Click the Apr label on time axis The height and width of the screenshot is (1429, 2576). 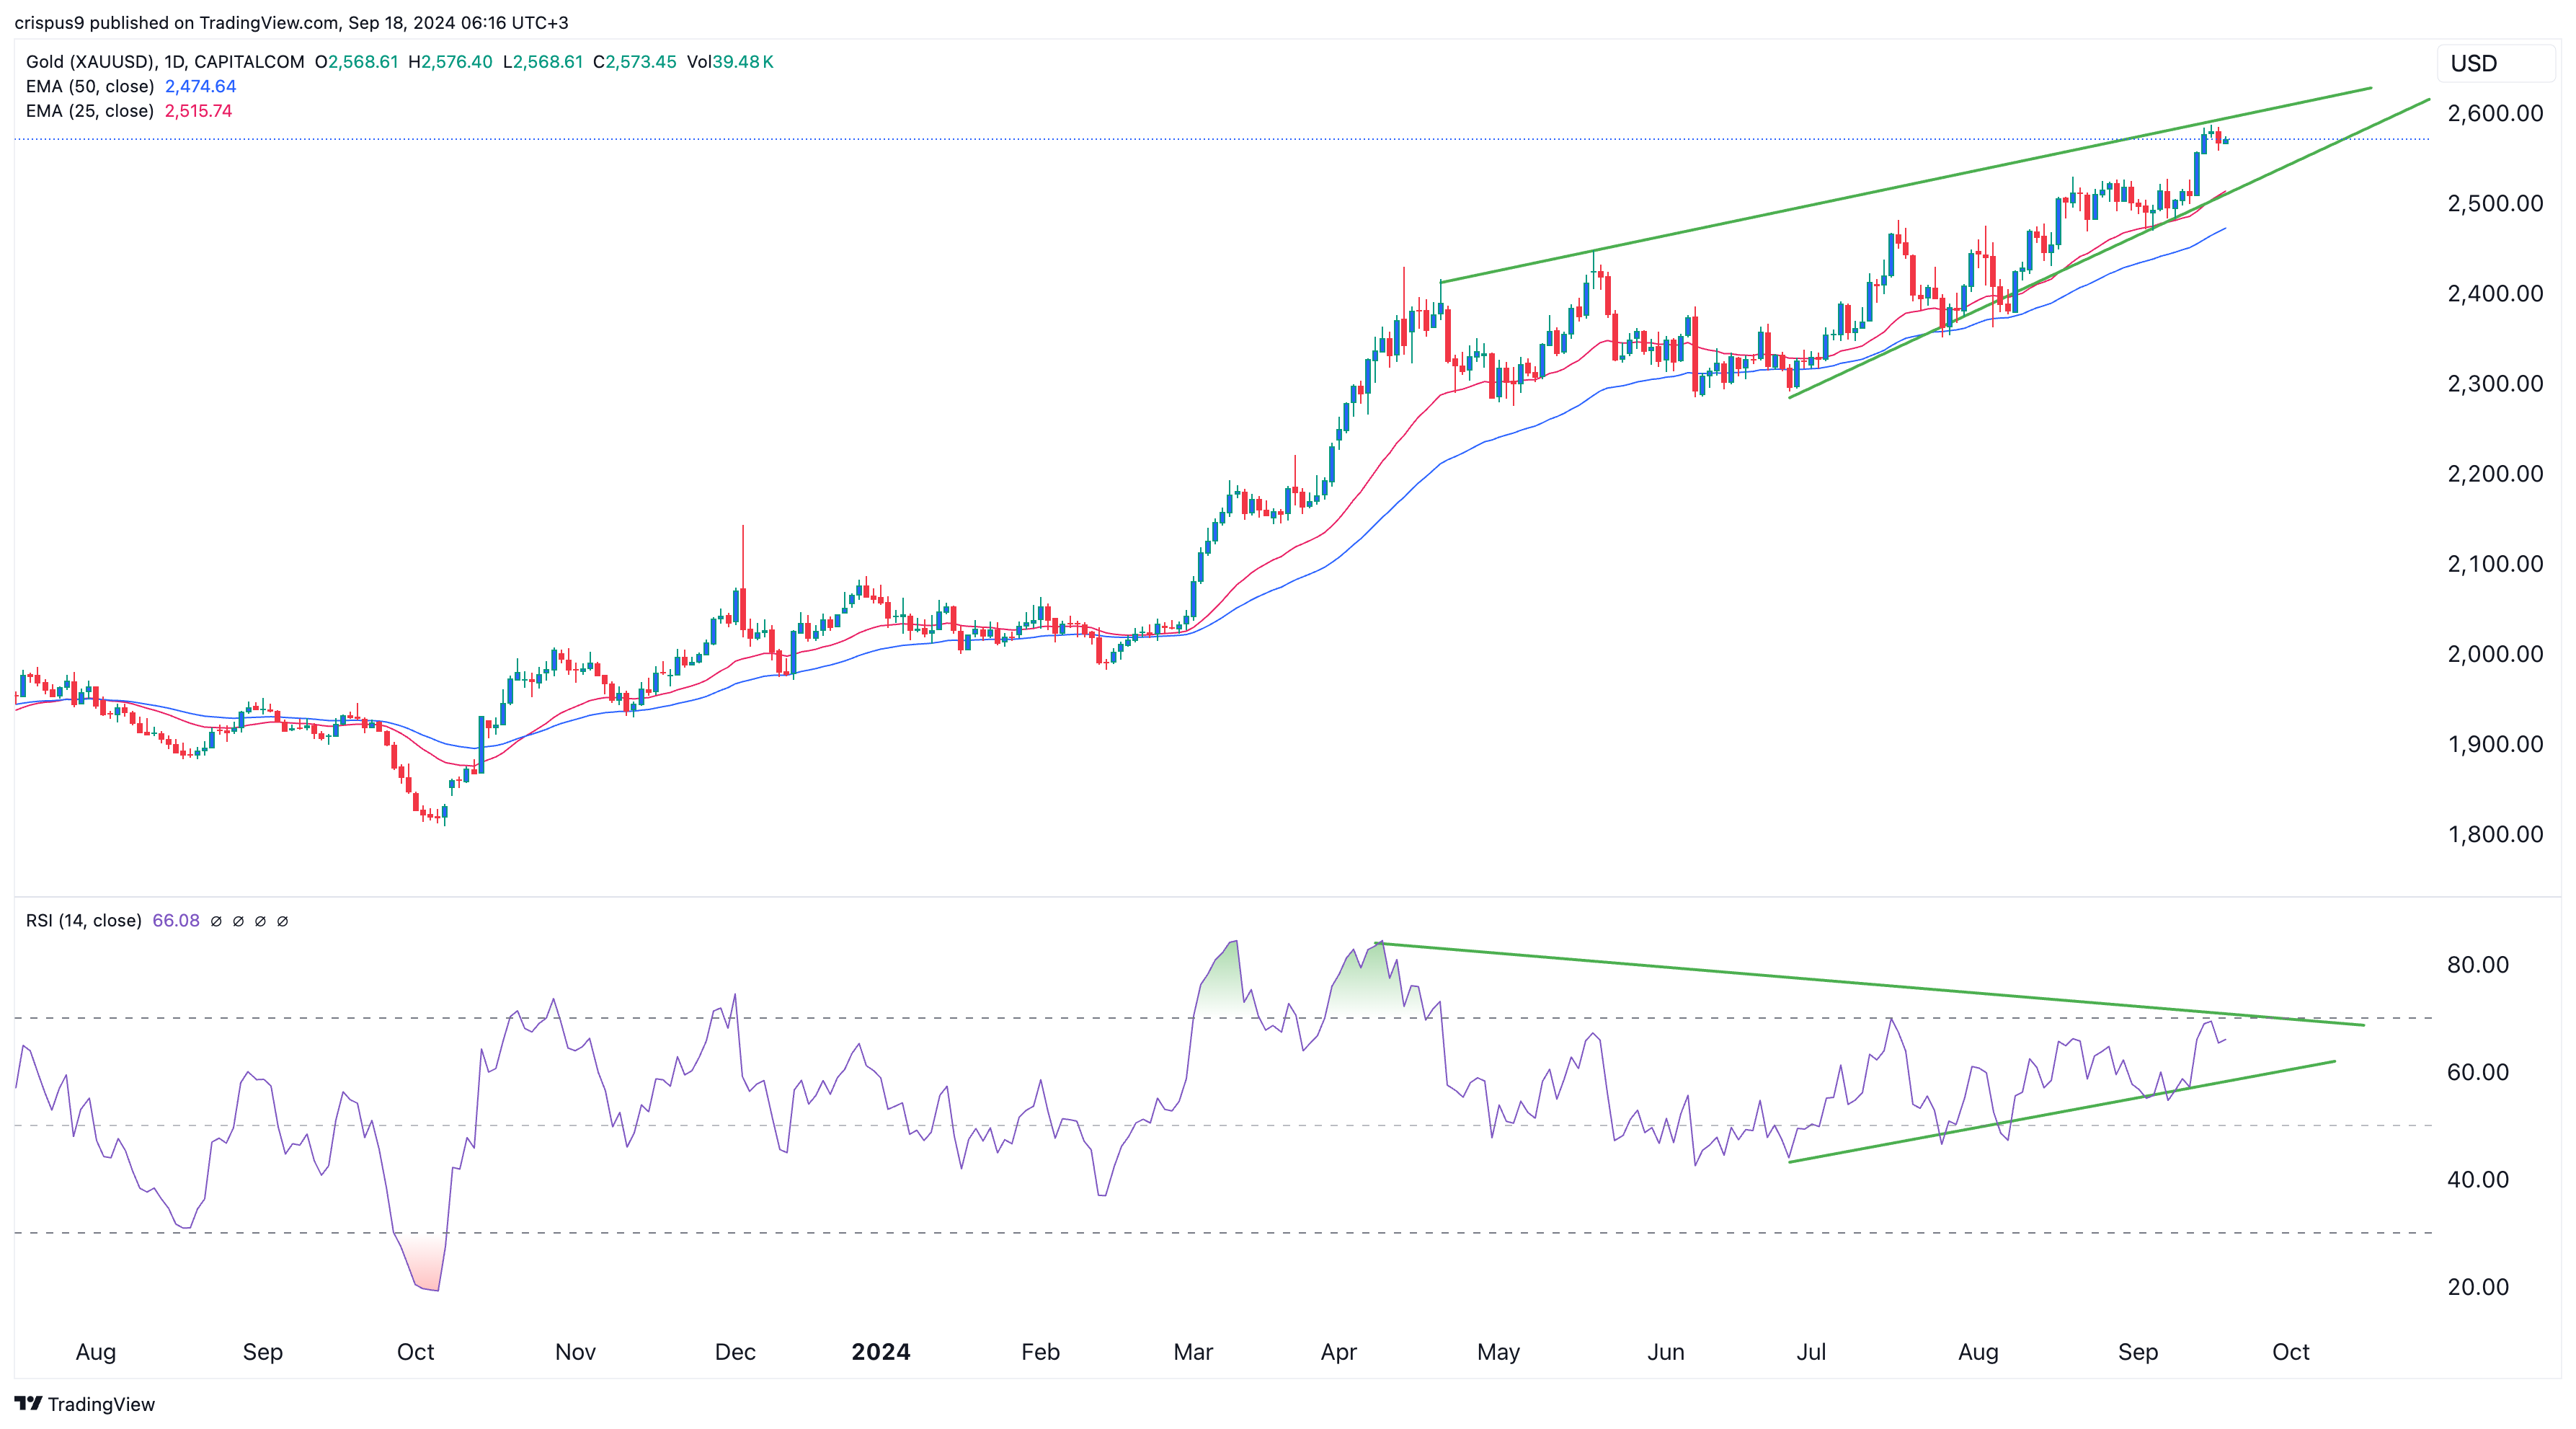coord(1339,1352)
